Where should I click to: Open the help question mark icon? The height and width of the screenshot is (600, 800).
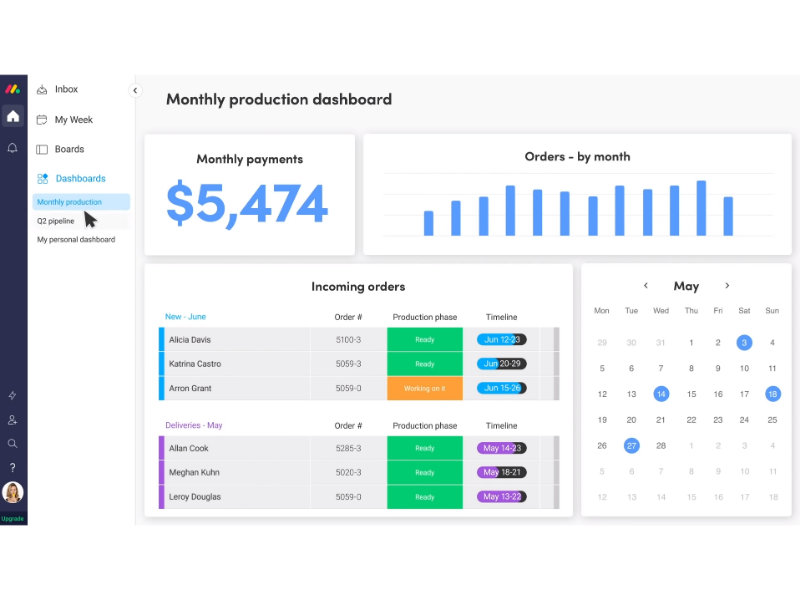coord(13,467)
